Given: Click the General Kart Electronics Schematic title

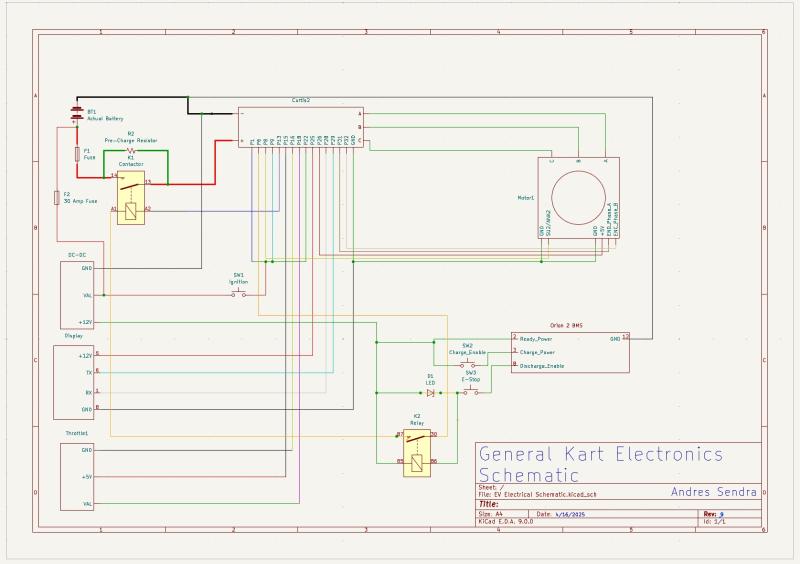Looking at the screenshot, I should point(600,464).
